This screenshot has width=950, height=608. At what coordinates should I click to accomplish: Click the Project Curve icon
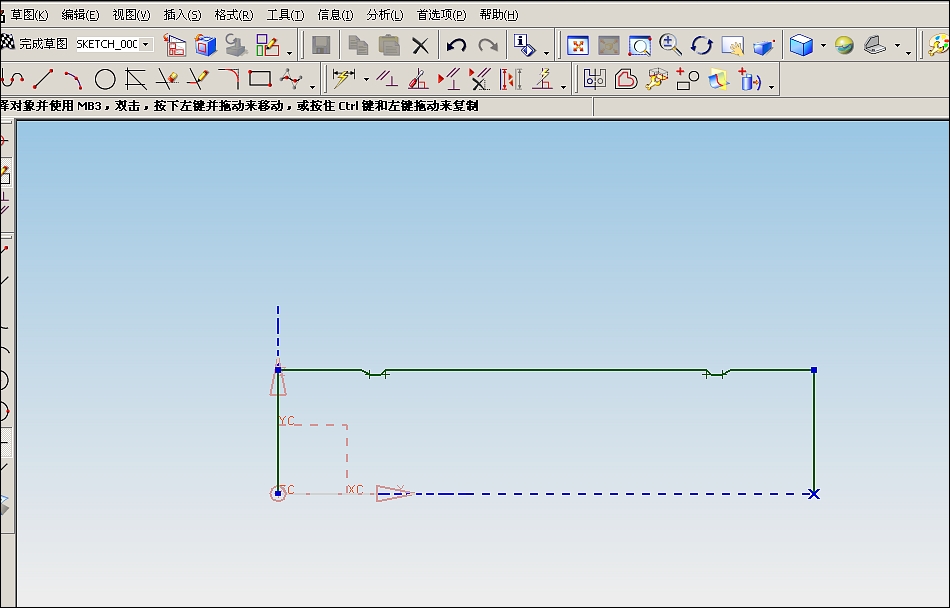750,79
